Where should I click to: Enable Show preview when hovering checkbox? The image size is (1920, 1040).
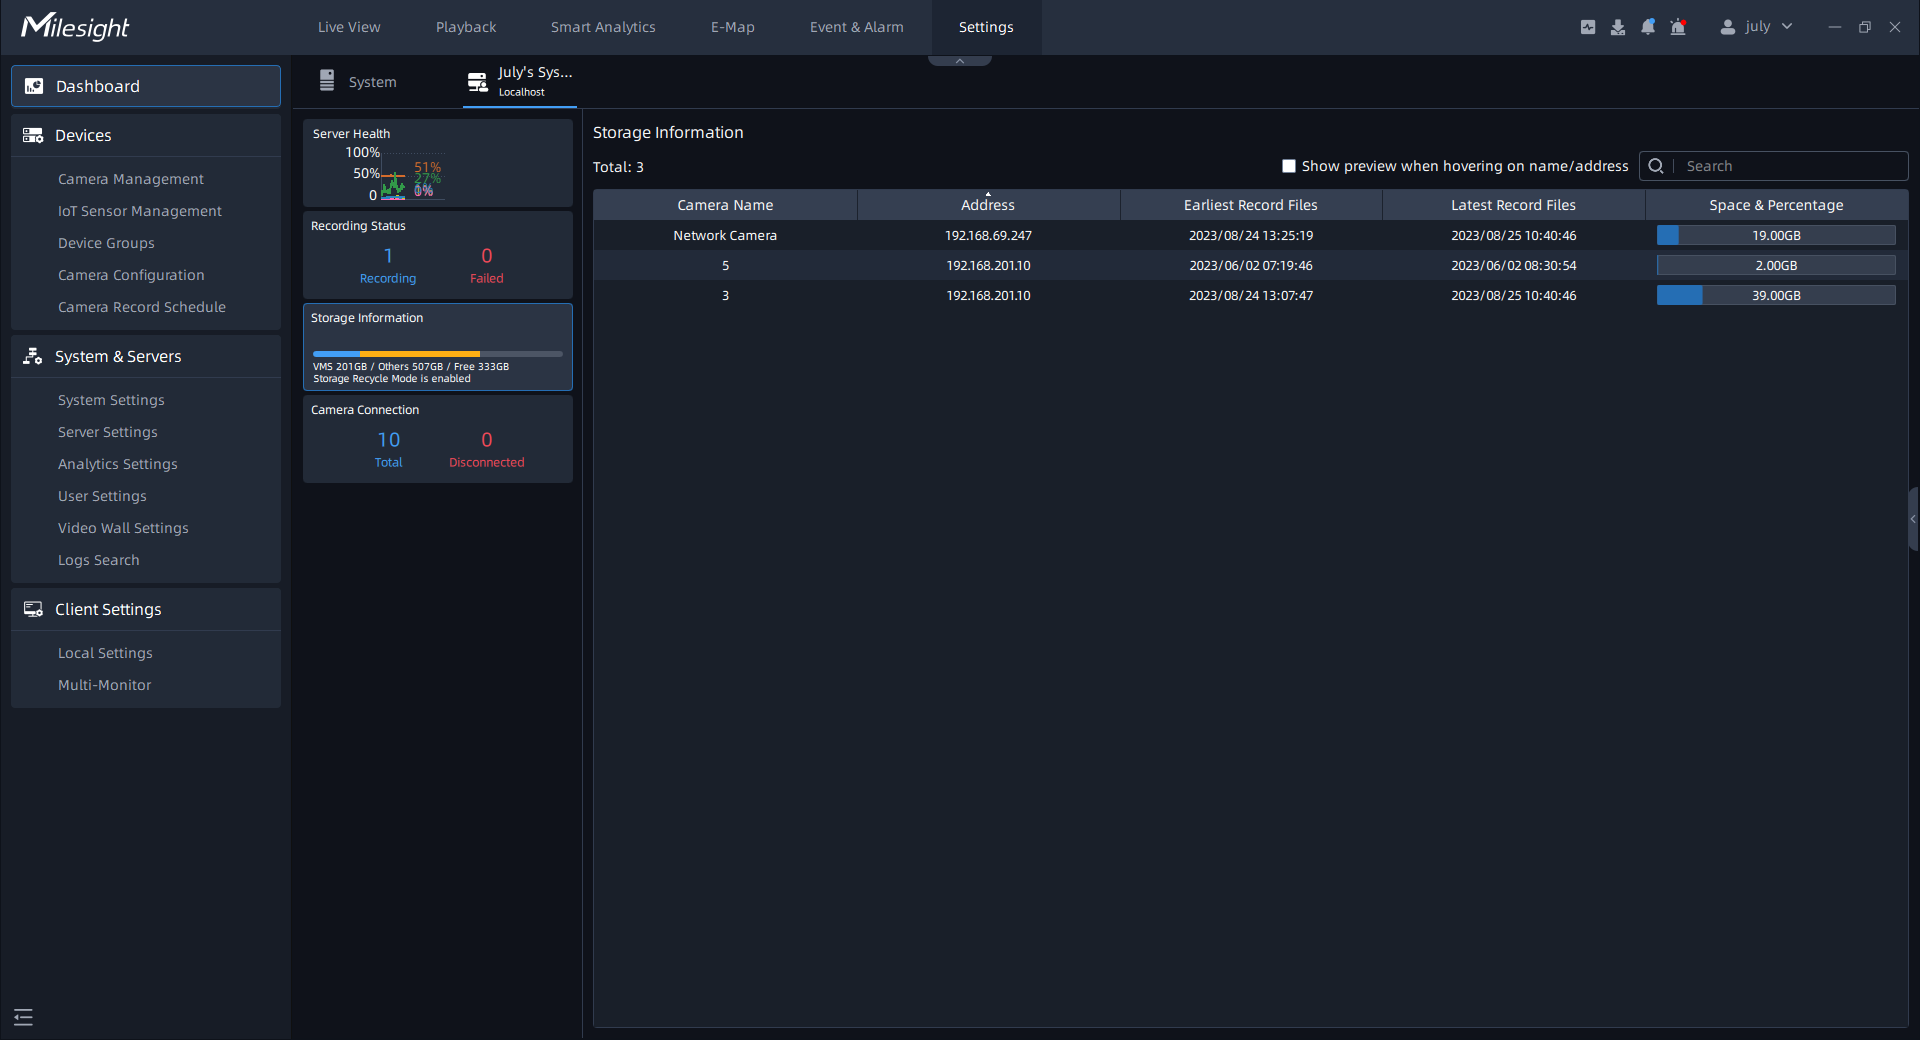[x=1289, y=166]
